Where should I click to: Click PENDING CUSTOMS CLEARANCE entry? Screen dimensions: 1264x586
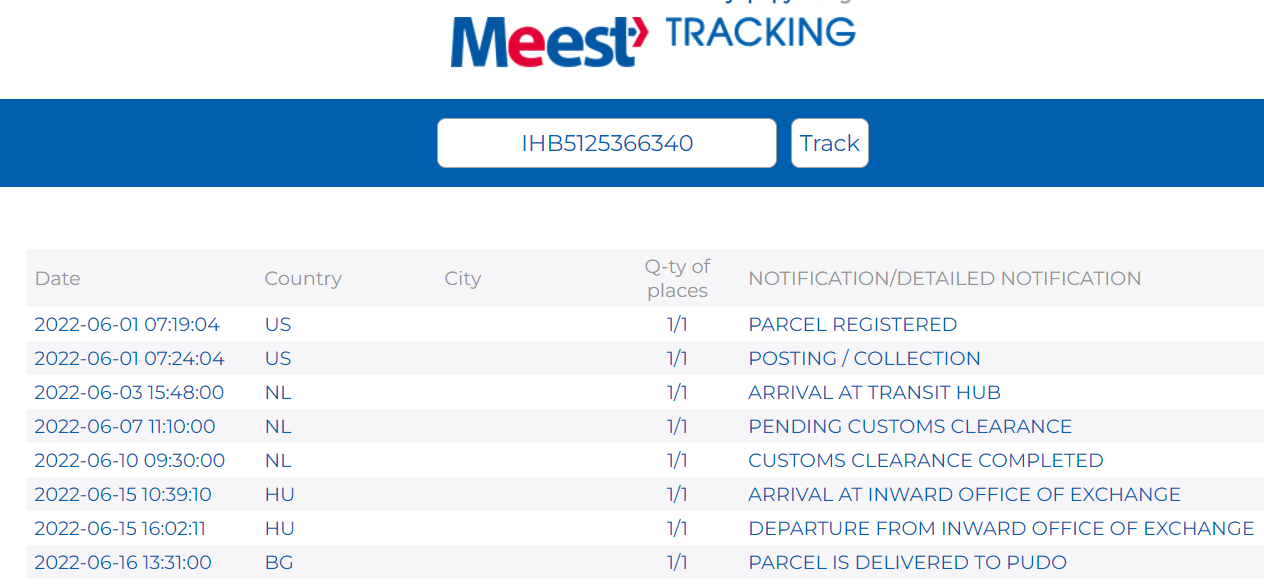point(909,427)
